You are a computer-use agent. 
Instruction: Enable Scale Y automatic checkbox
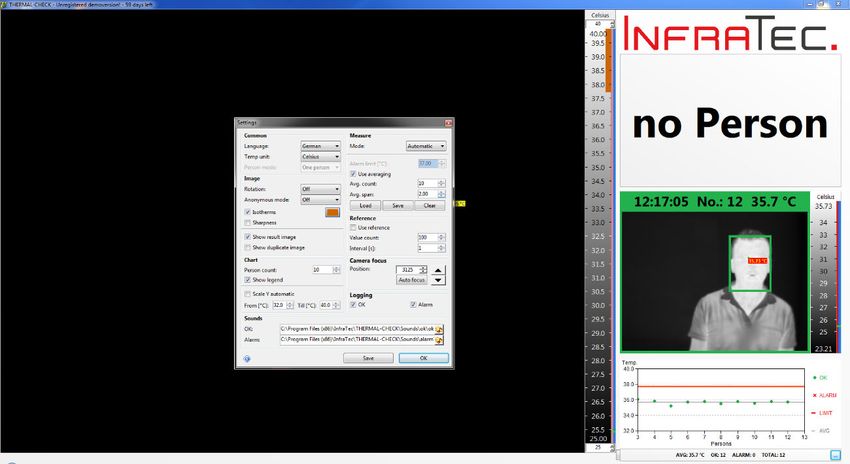coord(248,294)
